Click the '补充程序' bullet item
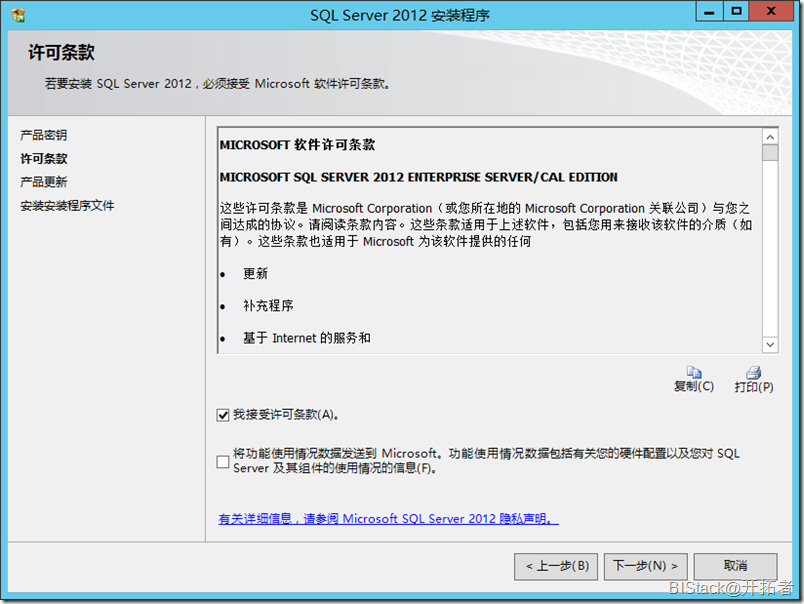Screen dimensions: 804x604 coord(268,306)
